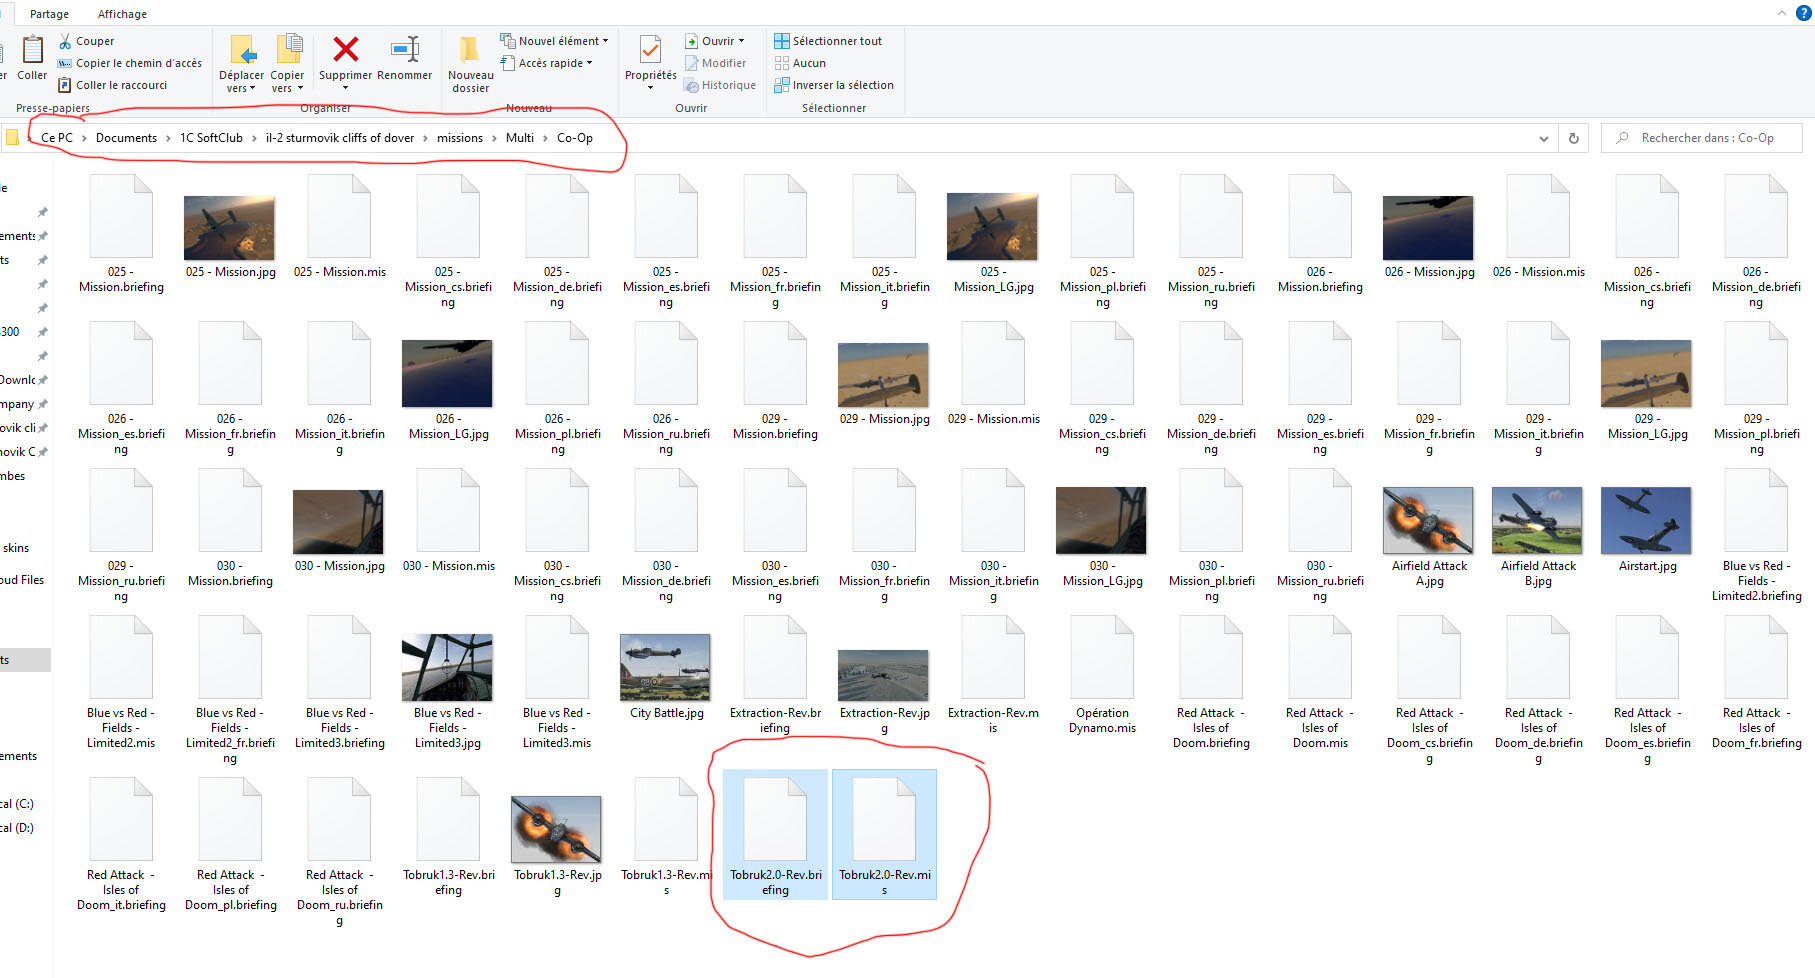The image size is (1815, 978).
Task: Select the Tobruk2.0-Rev.briefing file icon
Action: coord(775,821)
